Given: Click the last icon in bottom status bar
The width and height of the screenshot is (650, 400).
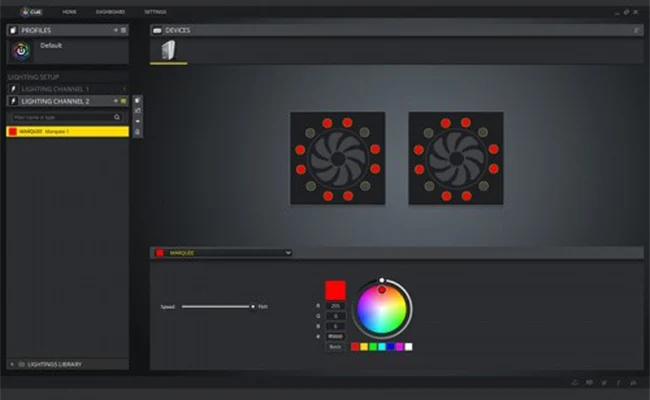Looking at the screenshot, I should (633, 383).
